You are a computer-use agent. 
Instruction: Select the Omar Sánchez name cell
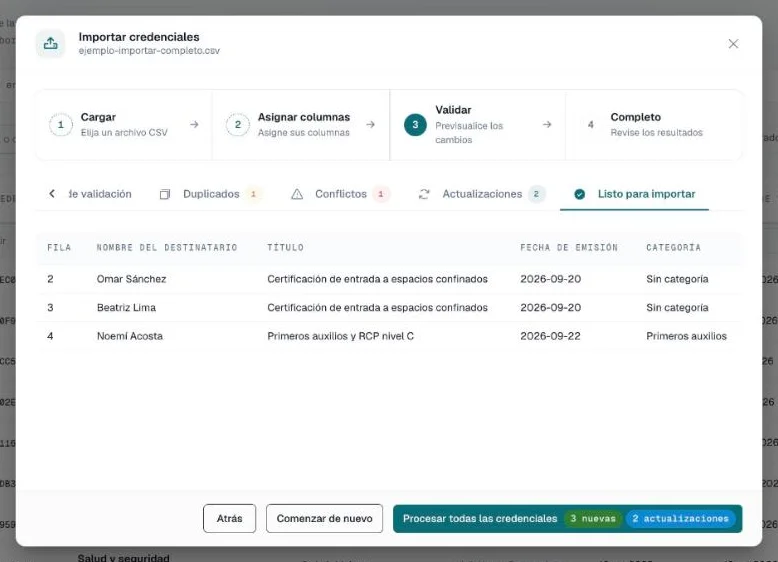[131, 279]
